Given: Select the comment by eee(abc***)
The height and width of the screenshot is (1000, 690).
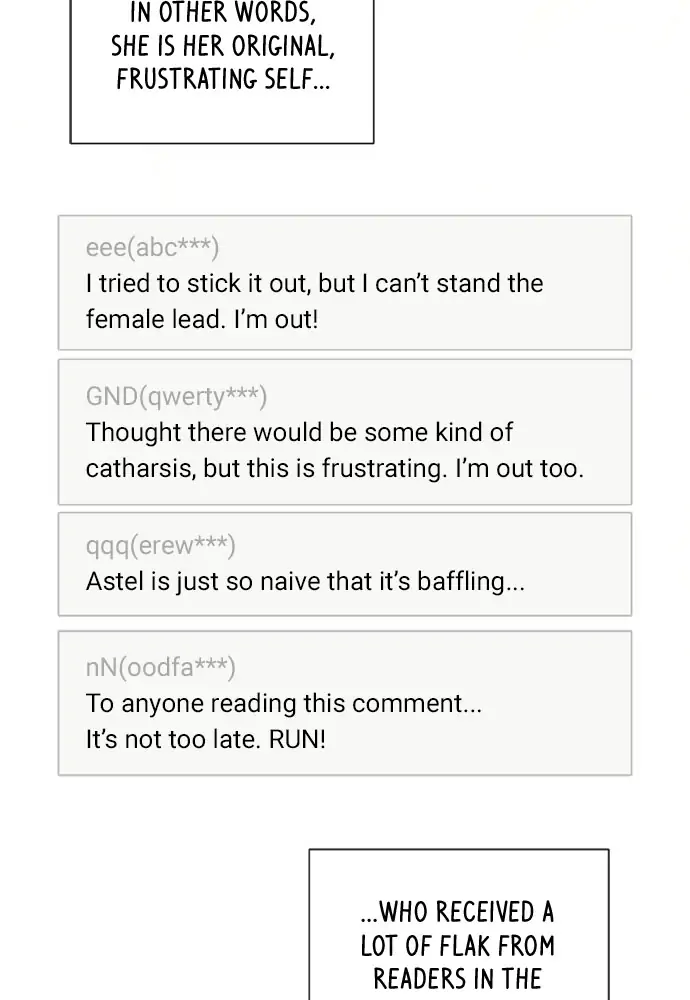Looking at the screenshot, I should 345,283.
